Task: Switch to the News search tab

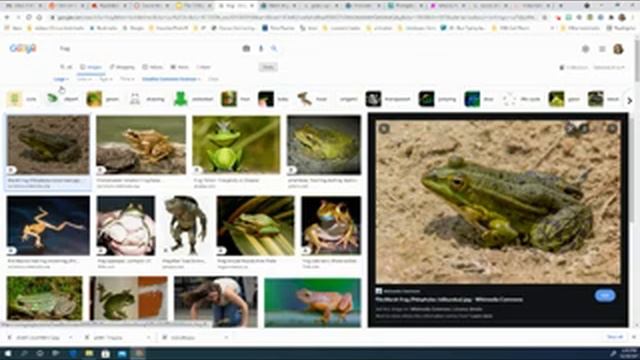Action: coord(180,67)
